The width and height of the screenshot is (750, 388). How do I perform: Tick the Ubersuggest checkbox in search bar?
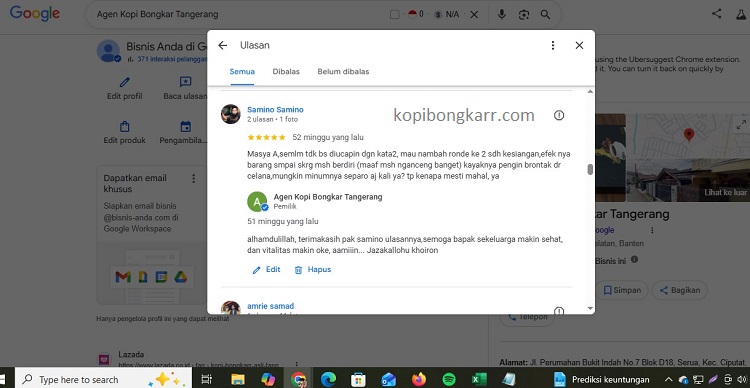(x=394, y=14)
